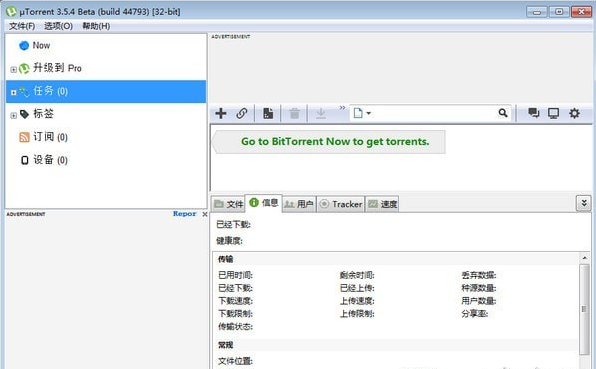Open the 选项(O) menu
The image size is (596, 369).
[x=58, y=26]
